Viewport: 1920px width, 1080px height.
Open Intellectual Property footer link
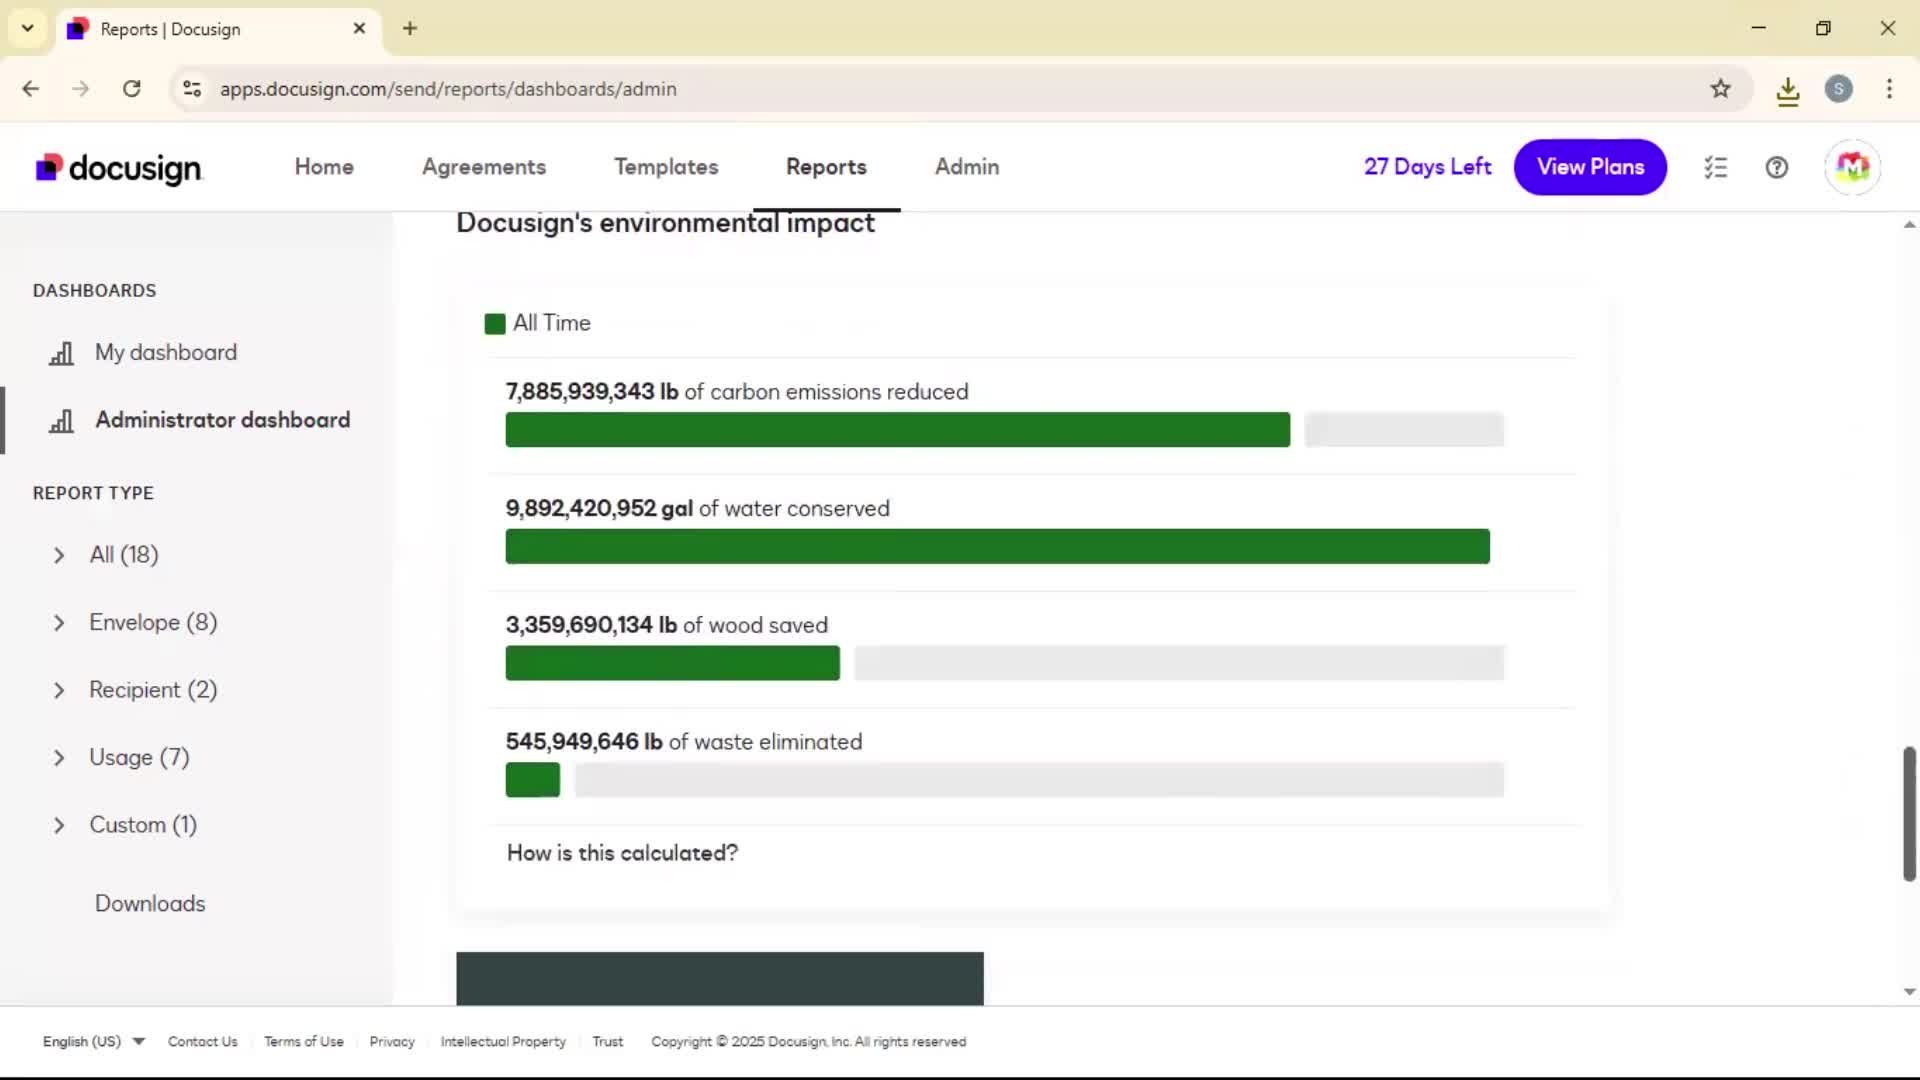coord(503,1041)
